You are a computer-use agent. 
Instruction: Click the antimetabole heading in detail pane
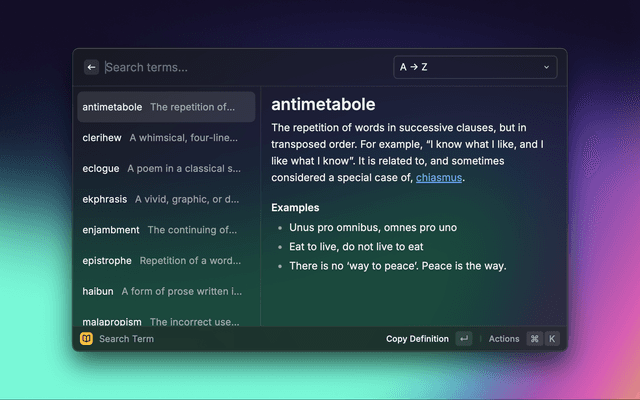click(323, 105)
